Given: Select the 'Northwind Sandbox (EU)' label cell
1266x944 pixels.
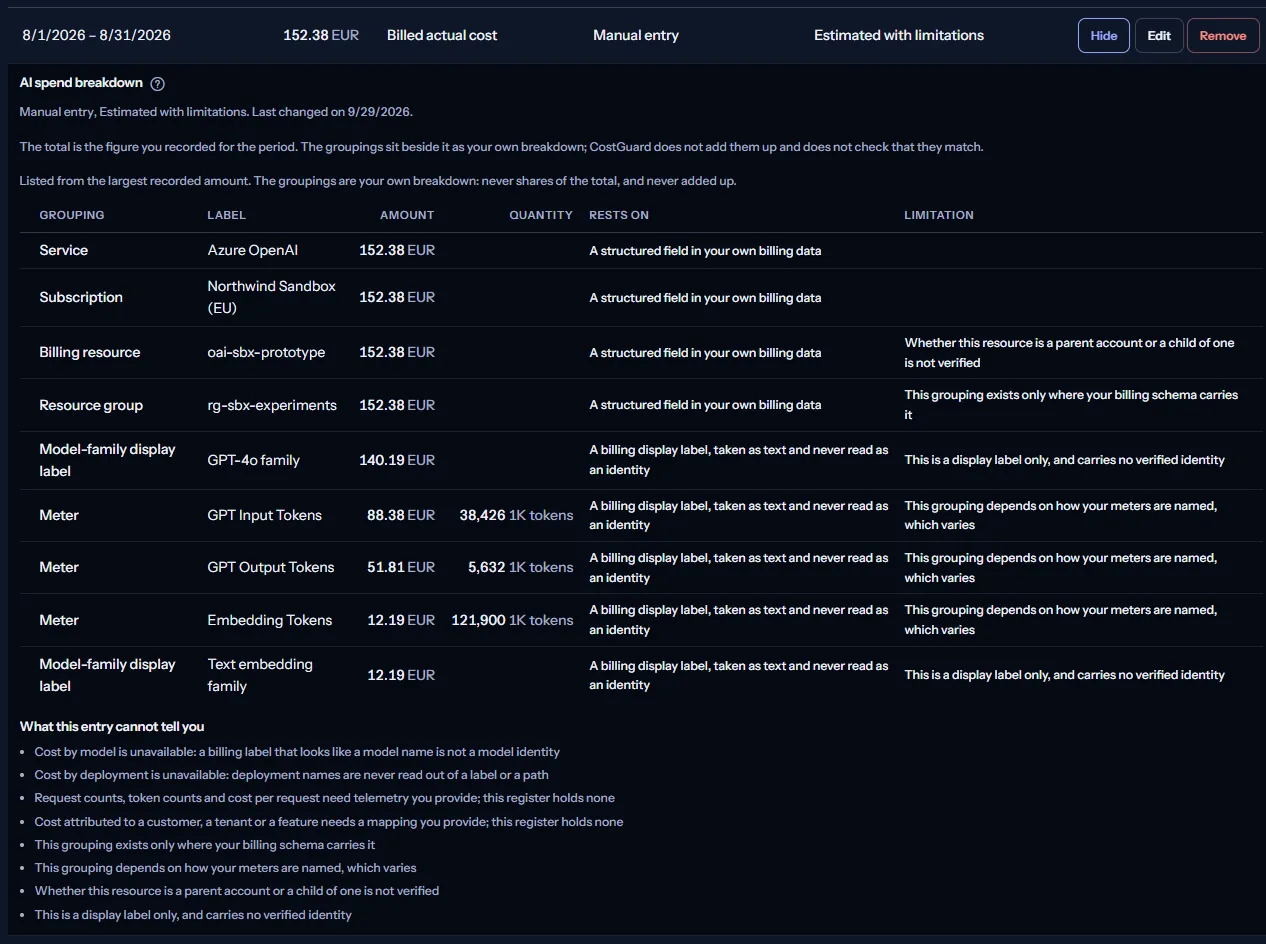Looking at the screenshot, I should point(272,297).
